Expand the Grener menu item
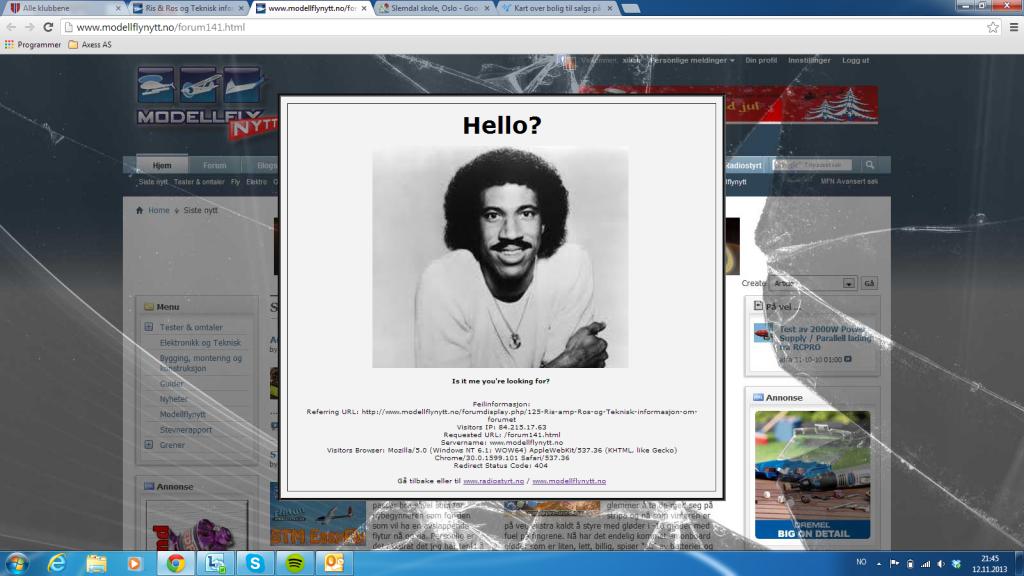 tap(149, 445)
